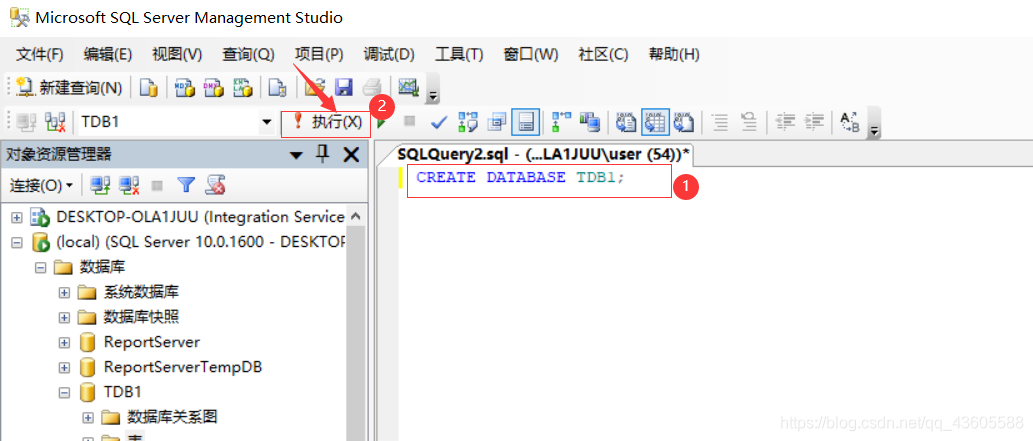Open the Query Options dialog icon
1033x441 pixels.
497,122
